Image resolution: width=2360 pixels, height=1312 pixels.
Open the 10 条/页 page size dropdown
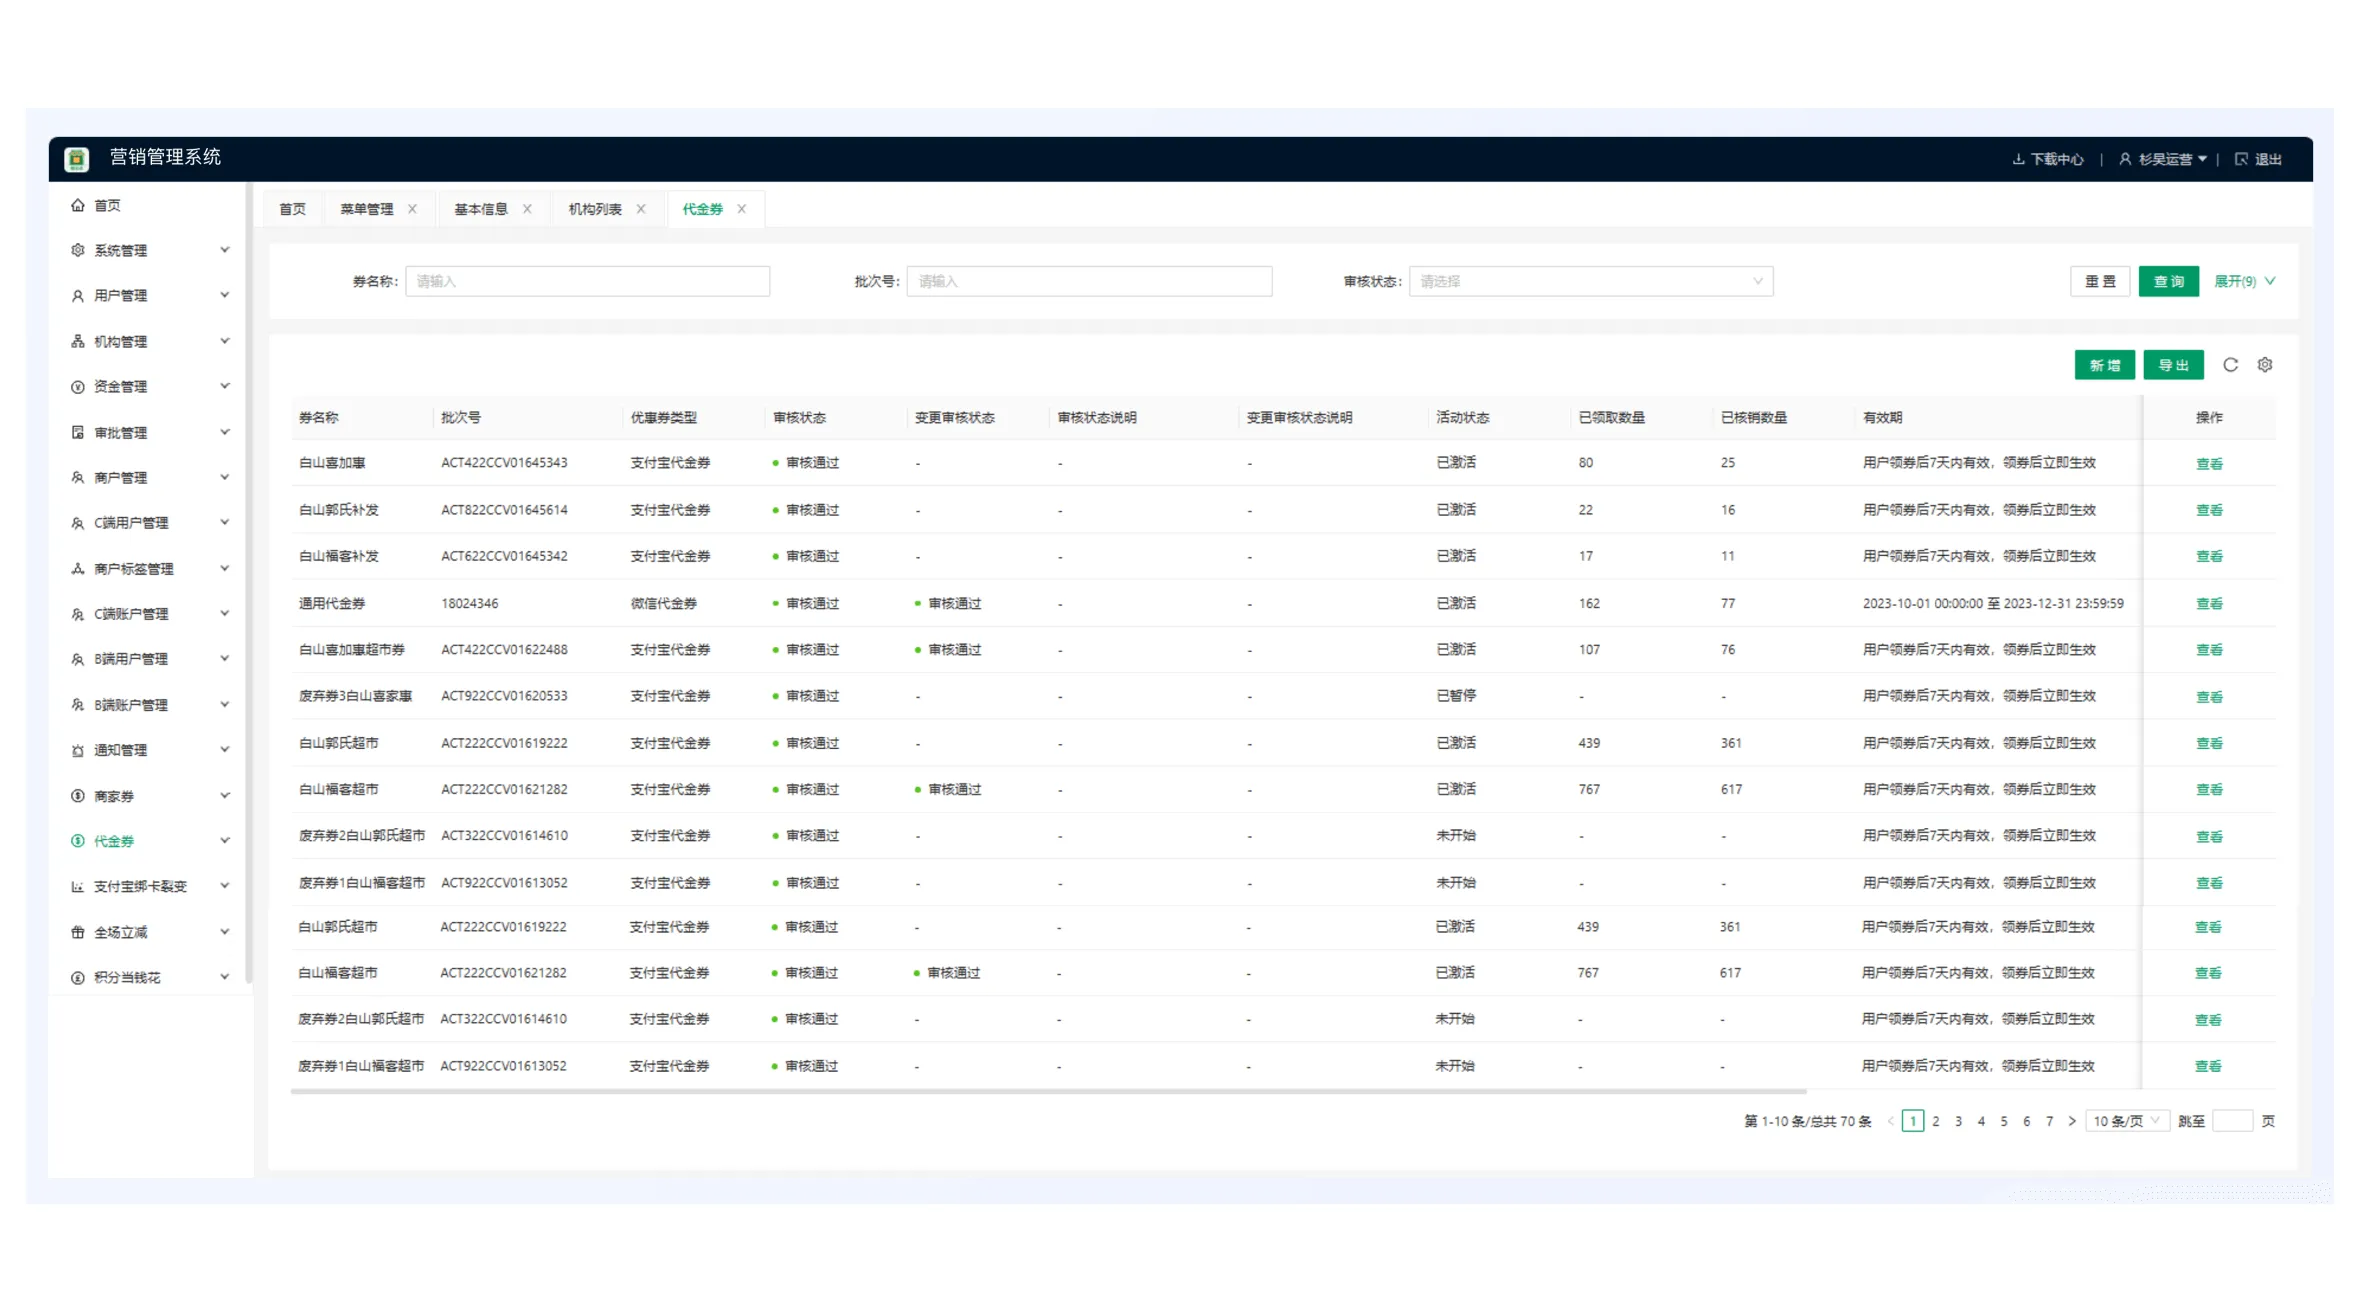tap(2126, 1121)
